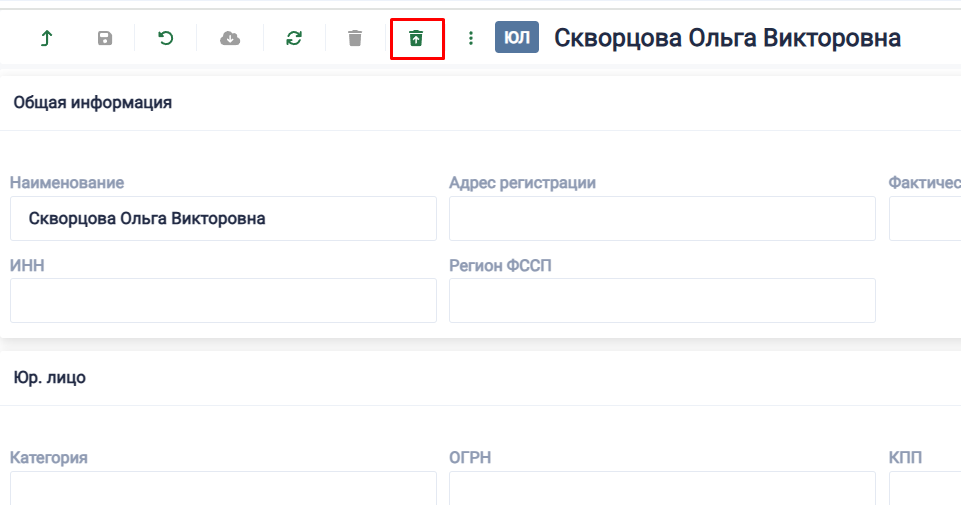Click the green refresh arrows icon
Screen dimensions: 961x505
[x=294, y=38]
